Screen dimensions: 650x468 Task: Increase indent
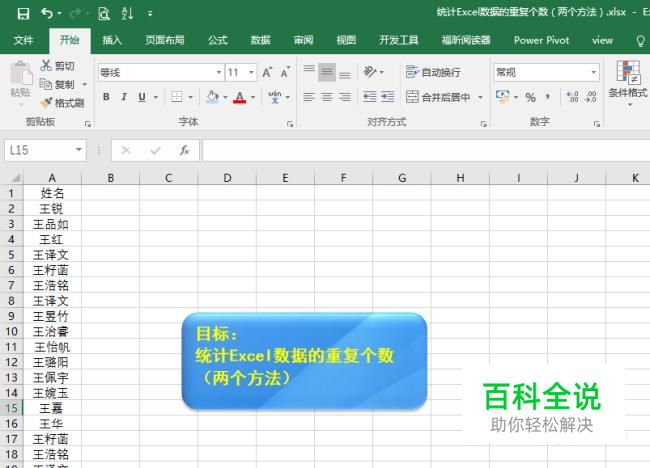point(388,97)
